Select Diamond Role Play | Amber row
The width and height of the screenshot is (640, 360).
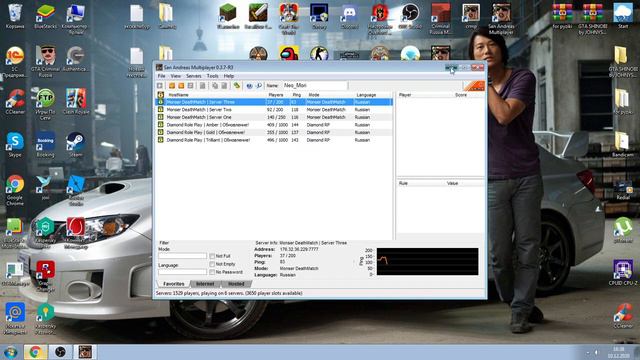tap(274, 124)
